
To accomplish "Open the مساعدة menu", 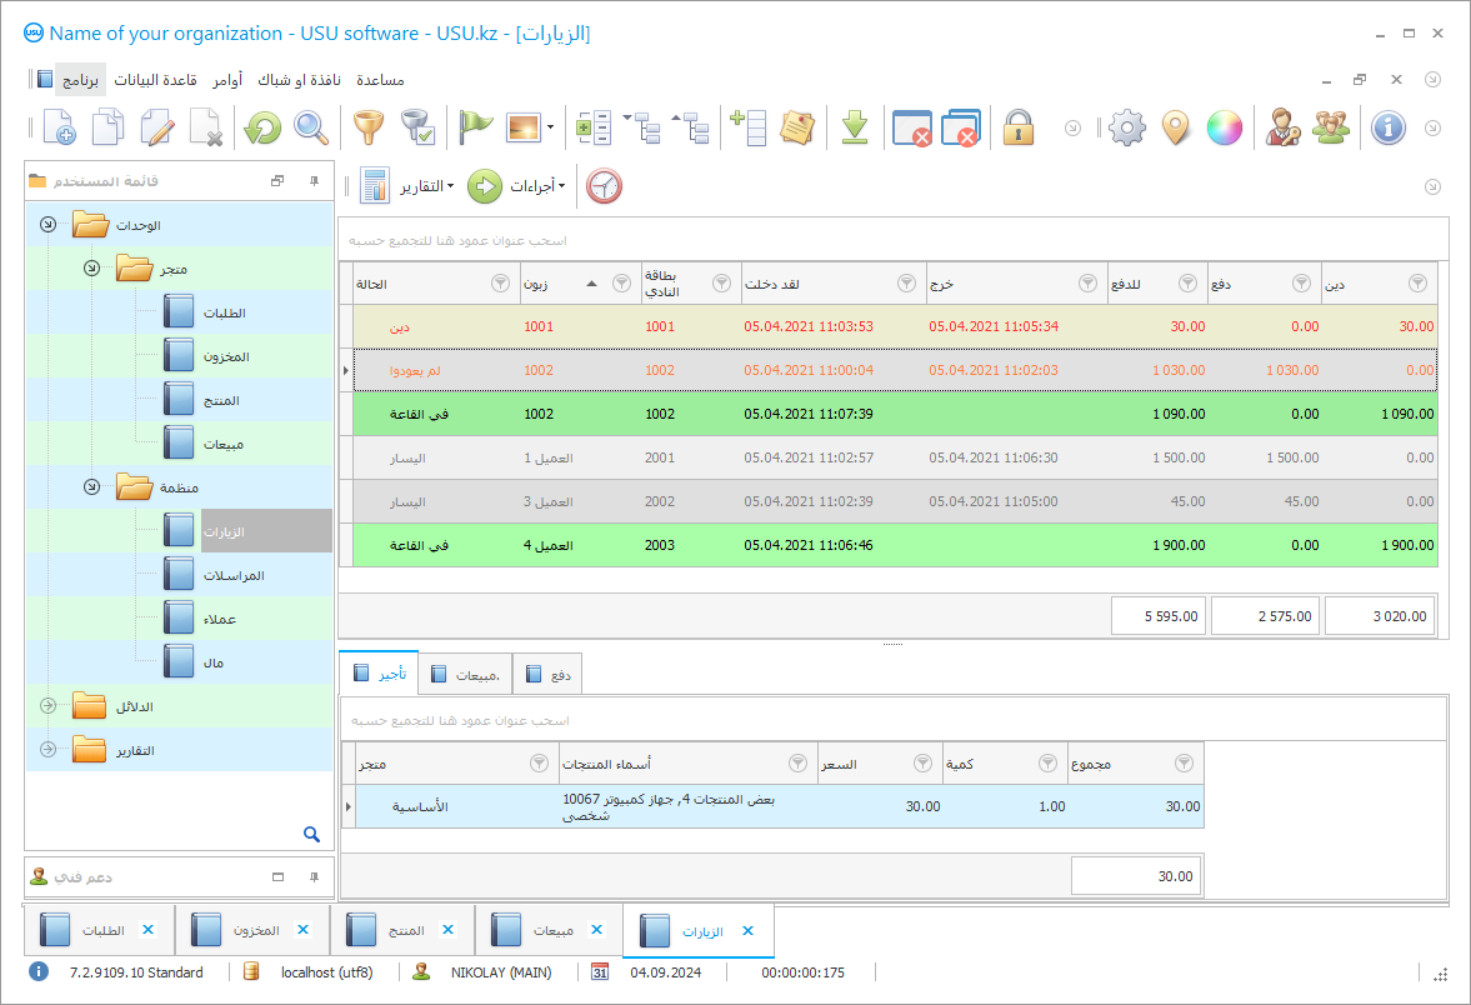I will (x=380, y=80).
